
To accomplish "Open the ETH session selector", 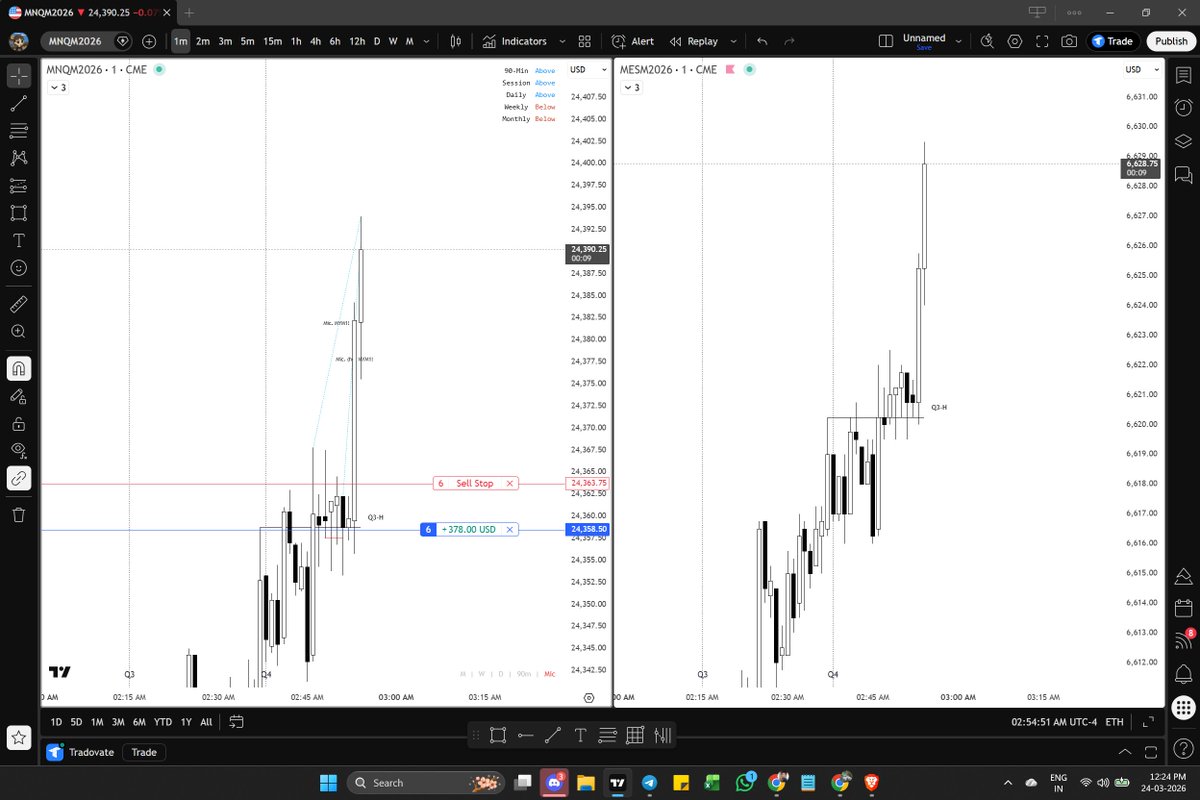I will [x=1115, y=722].
